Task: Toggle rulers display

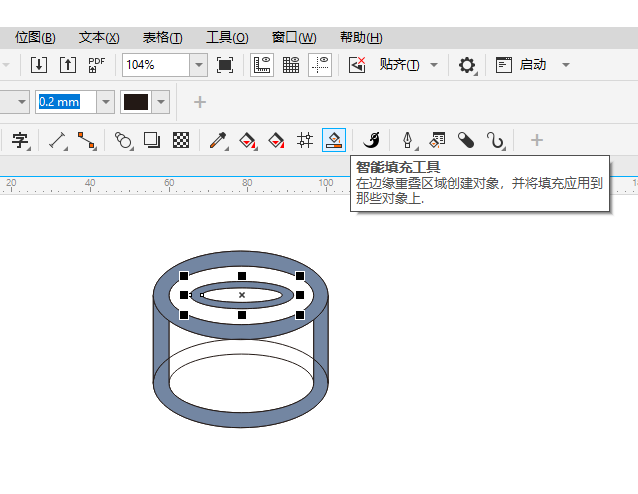Action: tap(262, 65)
